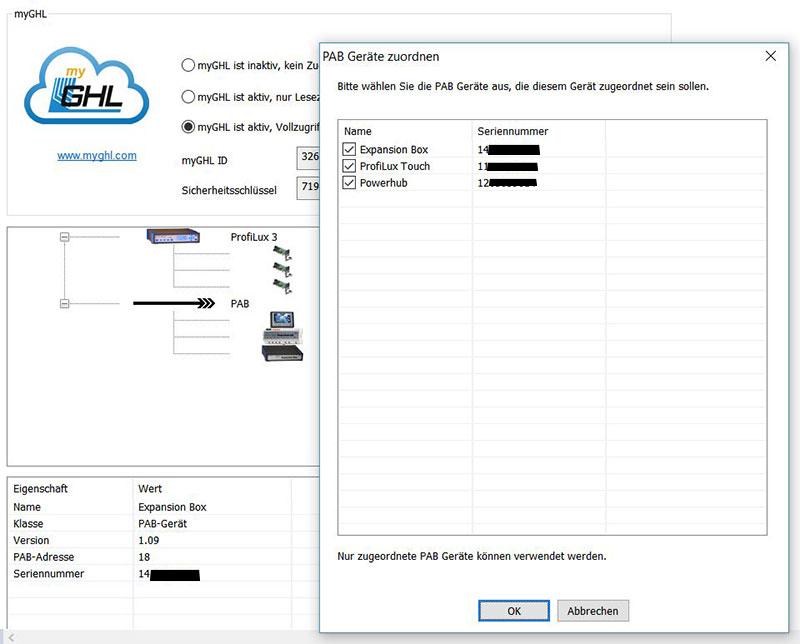The width and height of the screenshot is (800, 644).
Task: Select the ProfiLux 3 device icon
Action: 170,238
